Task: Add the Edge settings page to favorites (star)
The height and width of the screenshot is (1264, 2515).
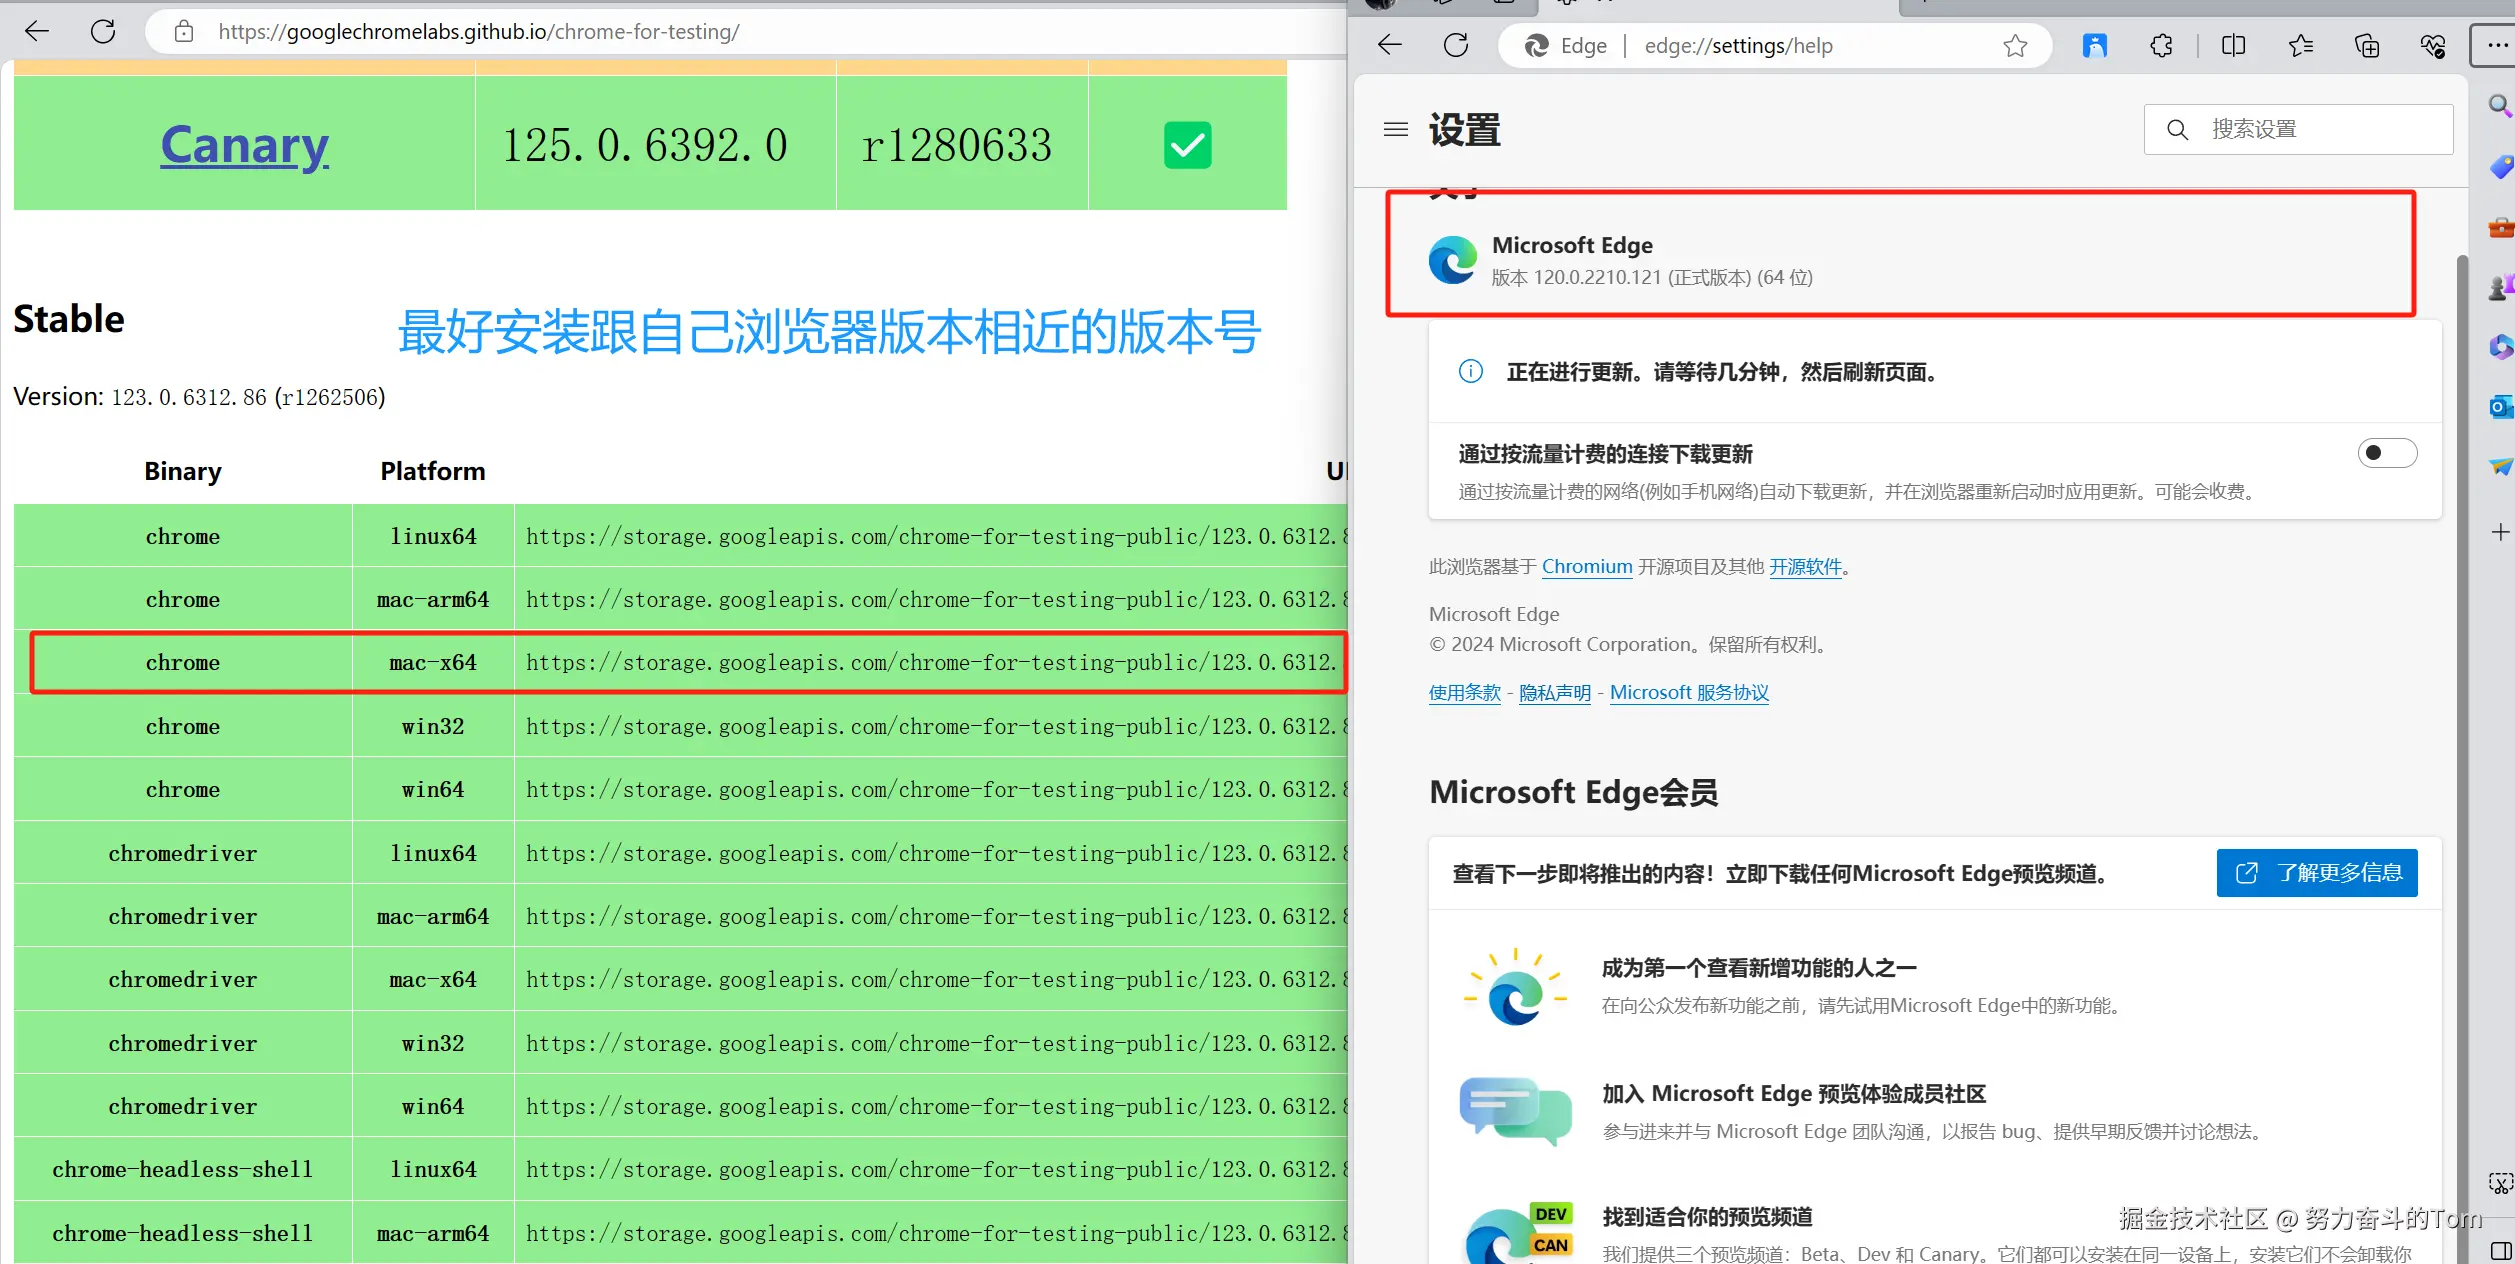Action: (2015, 46)
